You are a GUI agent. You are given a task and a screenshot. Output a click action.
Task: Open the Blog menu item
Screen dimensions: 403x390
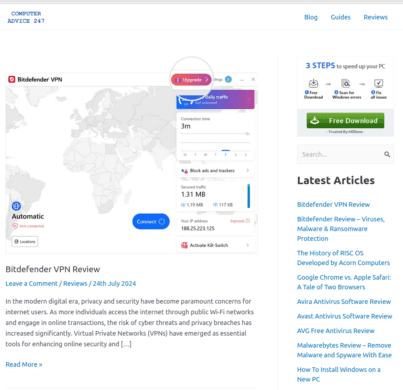311,17
